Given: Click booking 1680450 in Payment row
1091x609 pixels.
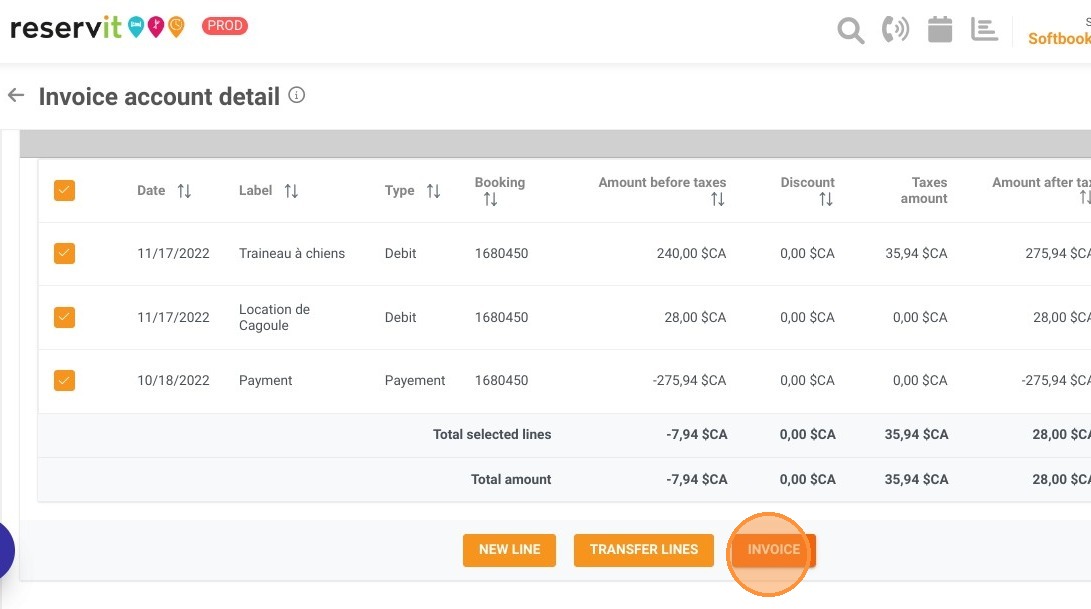Looking at the screenshot, I should (501, 381).
